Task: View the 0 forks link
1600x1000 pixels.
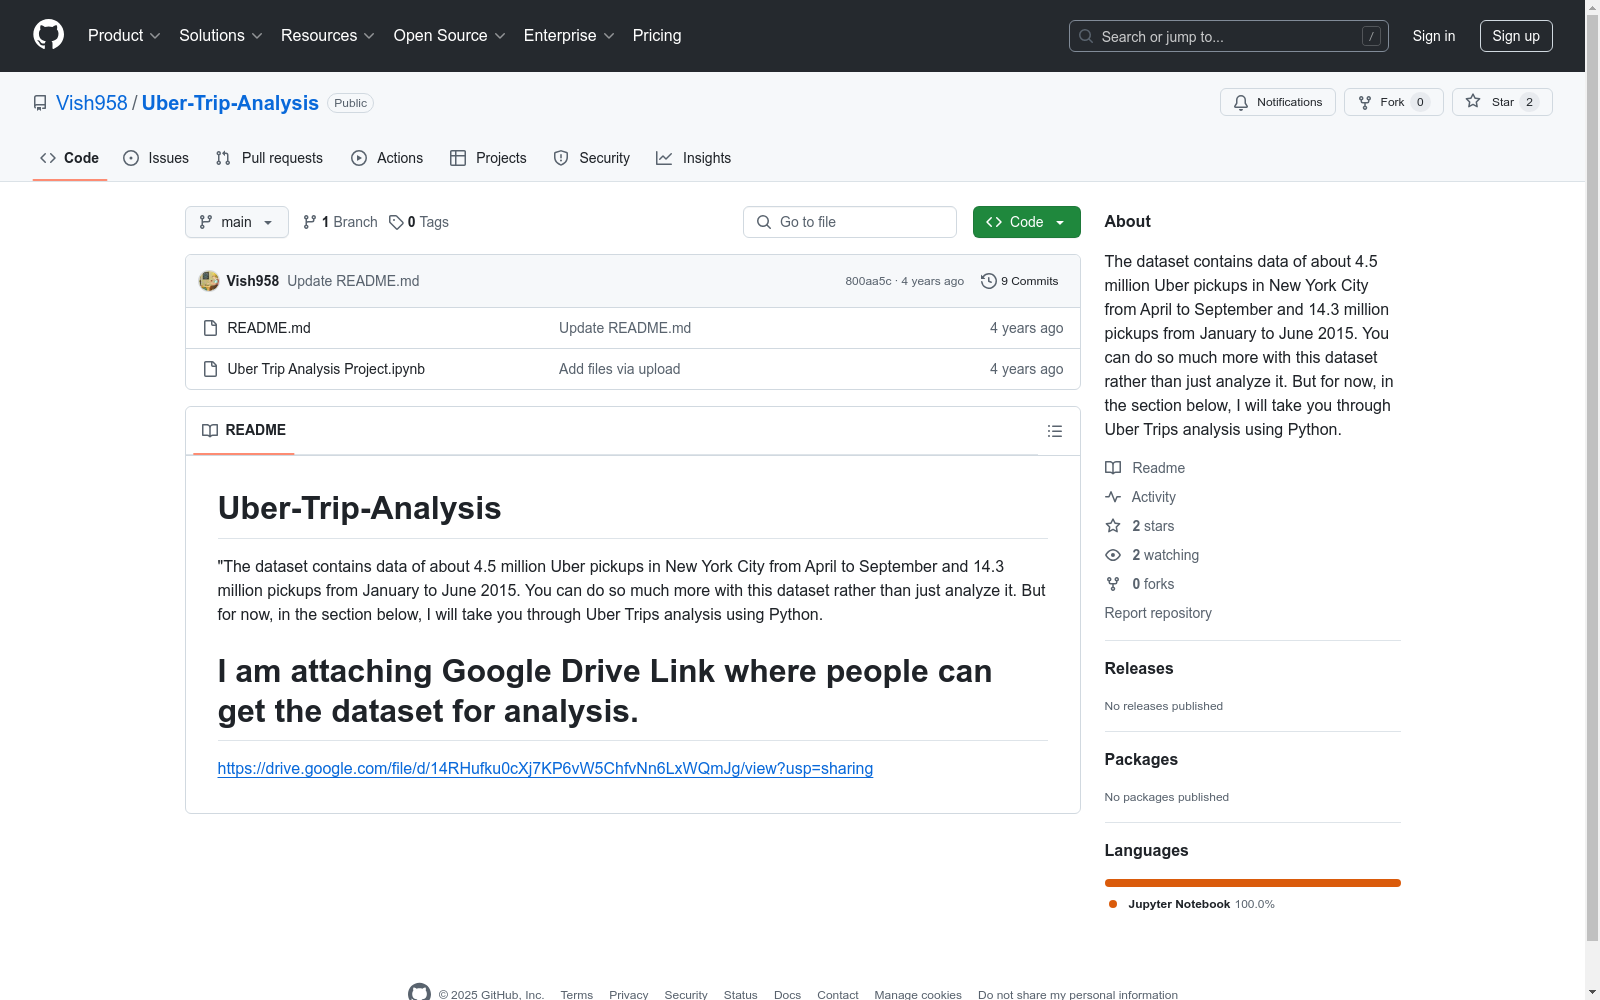Action: [1140, 584]
